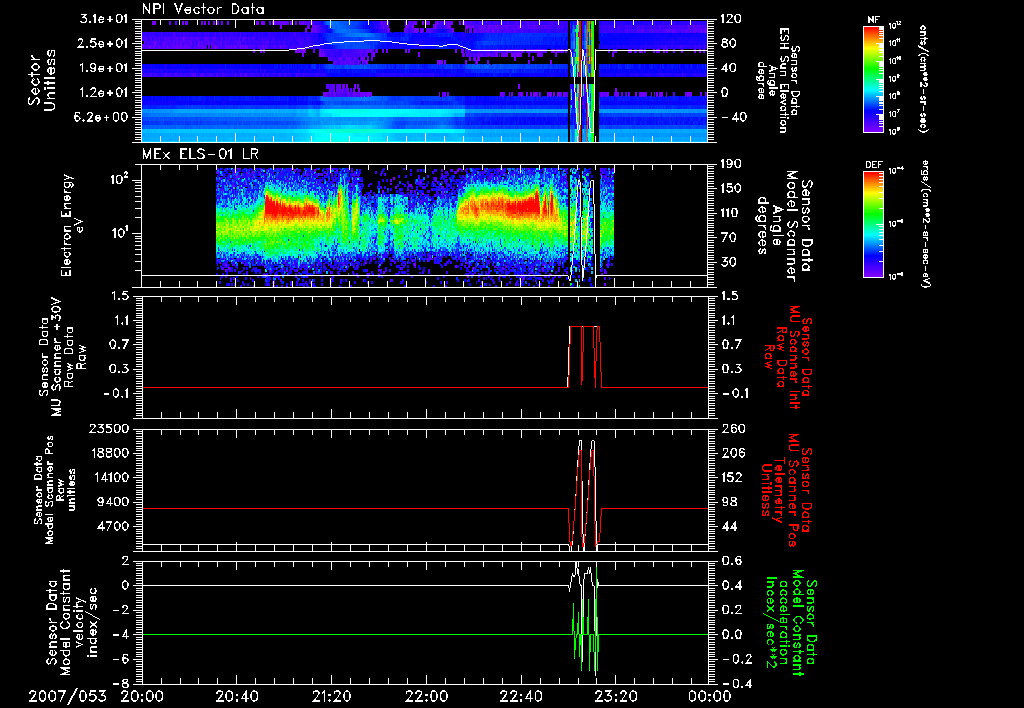
Task: Click the 20:40 time axis label
Action: (236, 696)
